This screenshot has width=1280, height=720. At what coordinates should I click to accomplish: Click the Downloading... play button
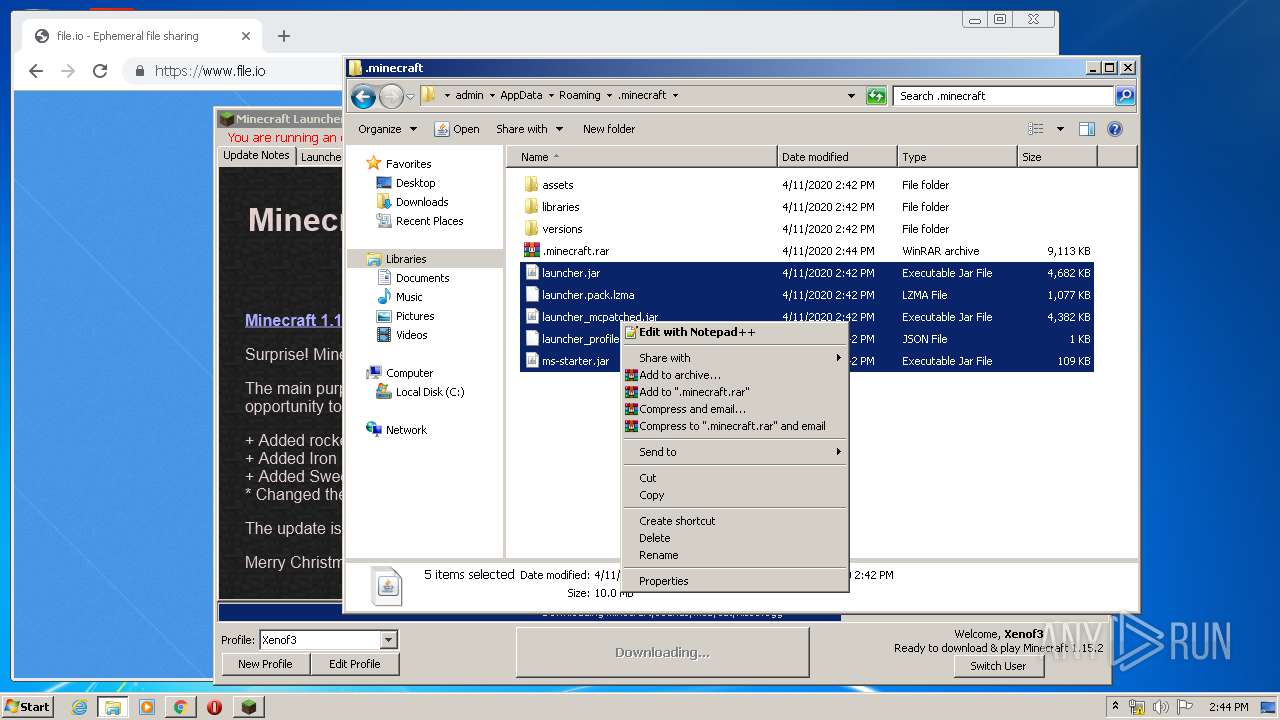tap(662, 652)
